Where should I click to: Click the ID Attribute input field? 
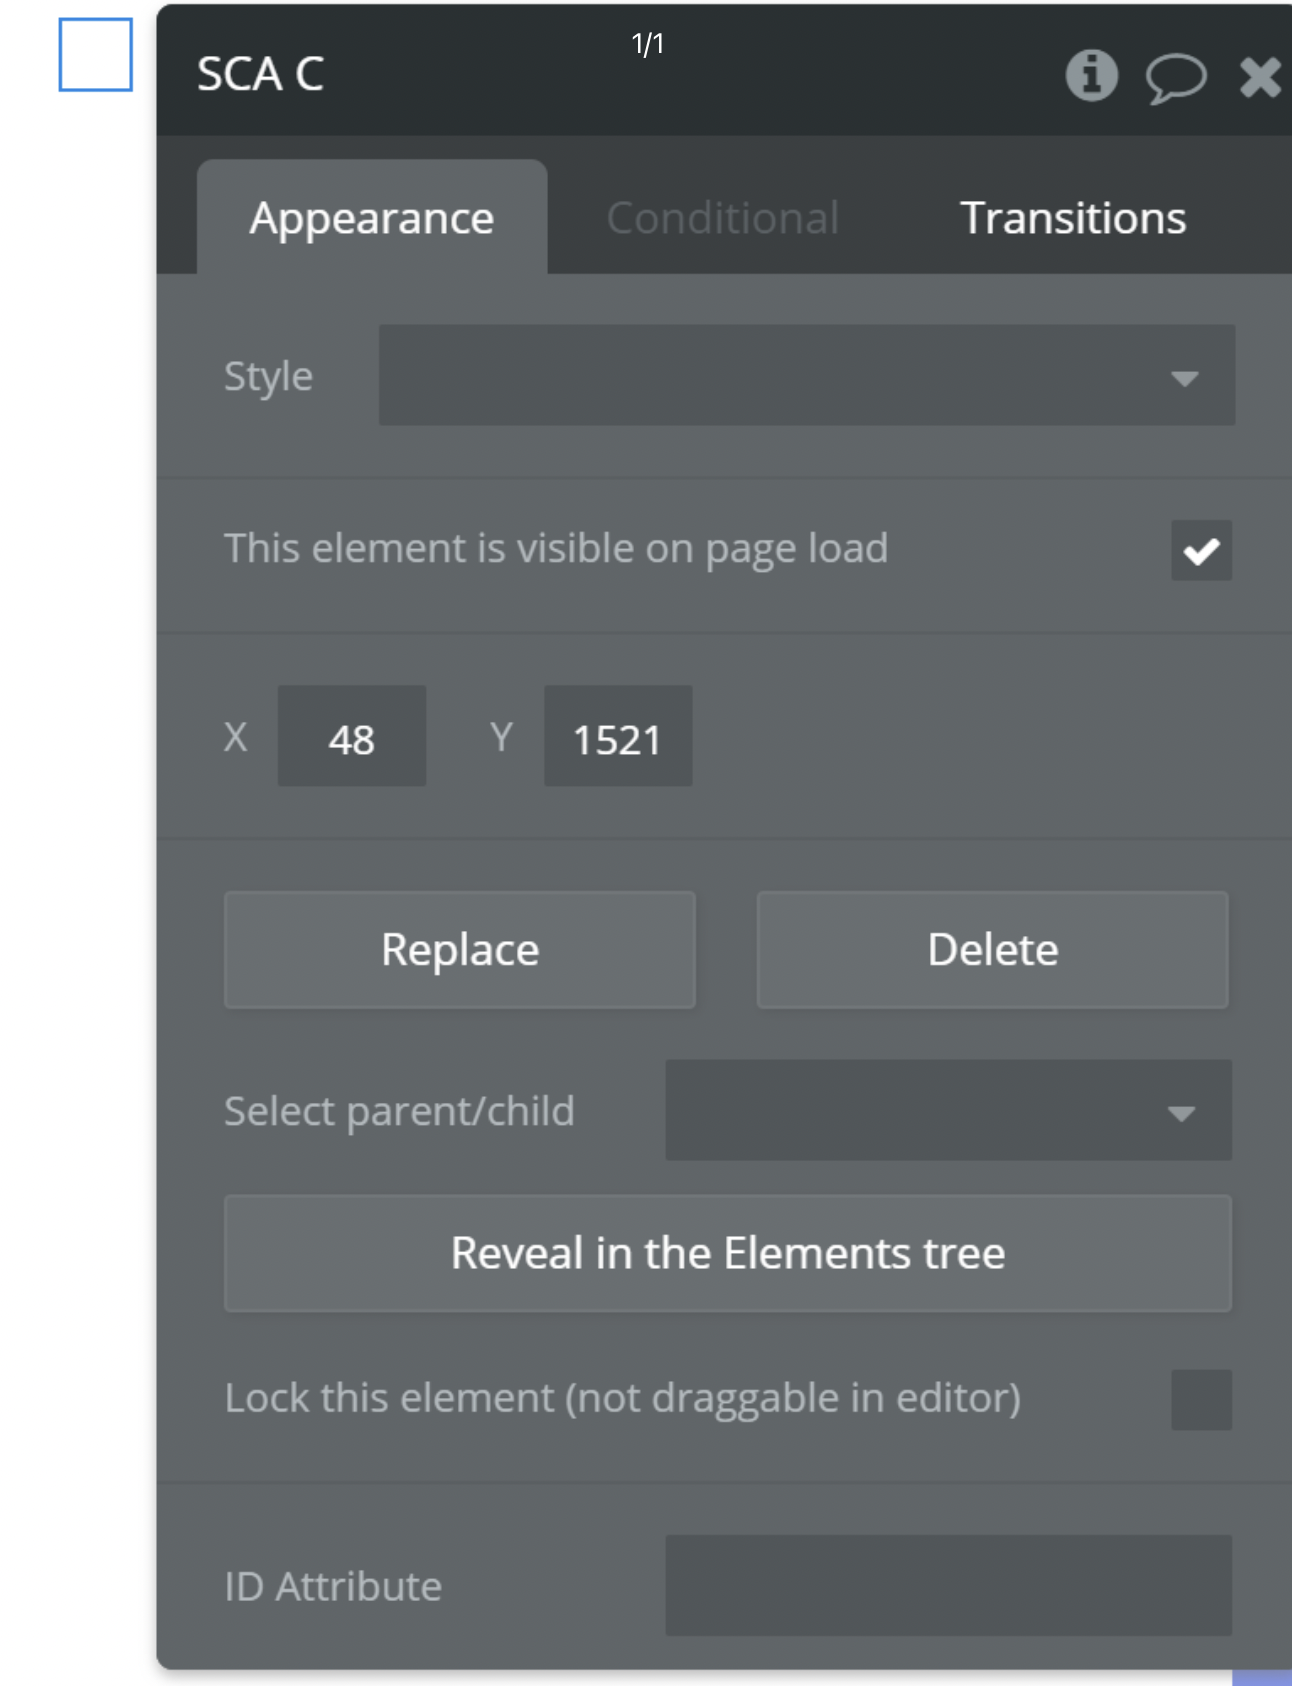pos(947,1585)
